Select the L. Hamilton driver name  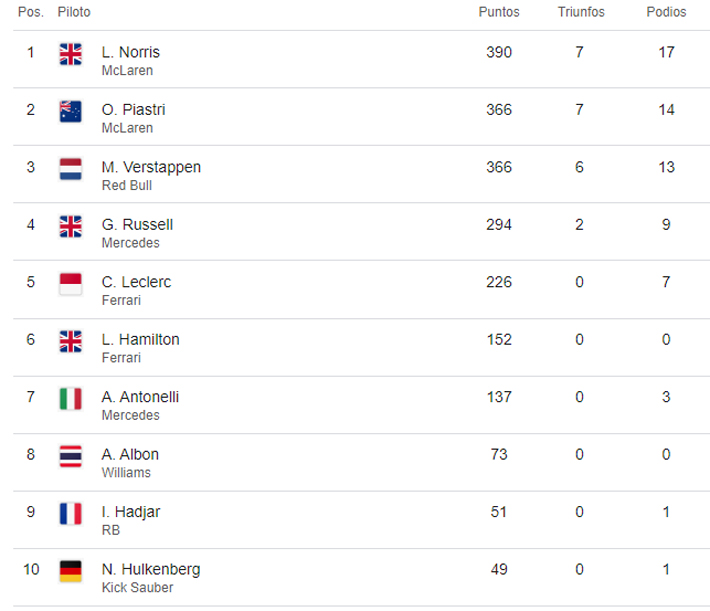tap(140, 339)
